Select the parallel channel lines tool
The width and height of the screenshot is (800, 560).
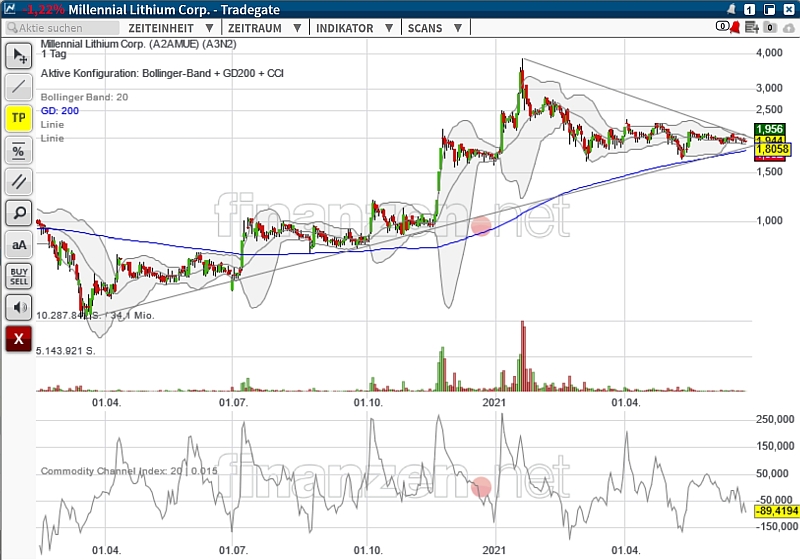[18, 181]
